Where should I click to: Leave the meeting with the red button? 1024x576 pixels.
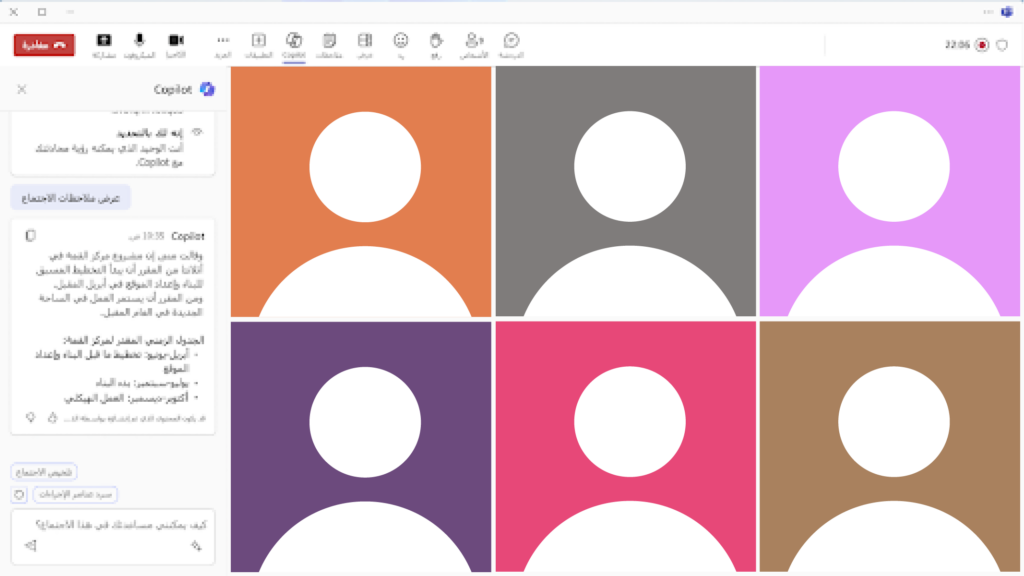pos(44,45)
